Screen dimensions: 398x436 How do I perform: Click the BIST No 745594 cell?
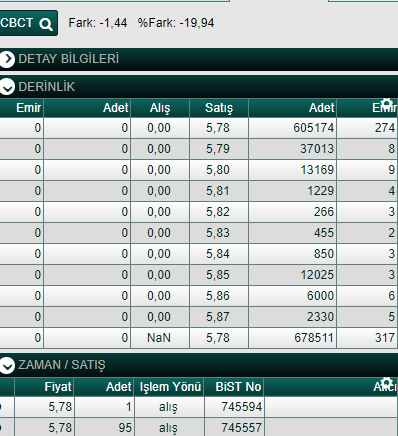click(234, 407)
